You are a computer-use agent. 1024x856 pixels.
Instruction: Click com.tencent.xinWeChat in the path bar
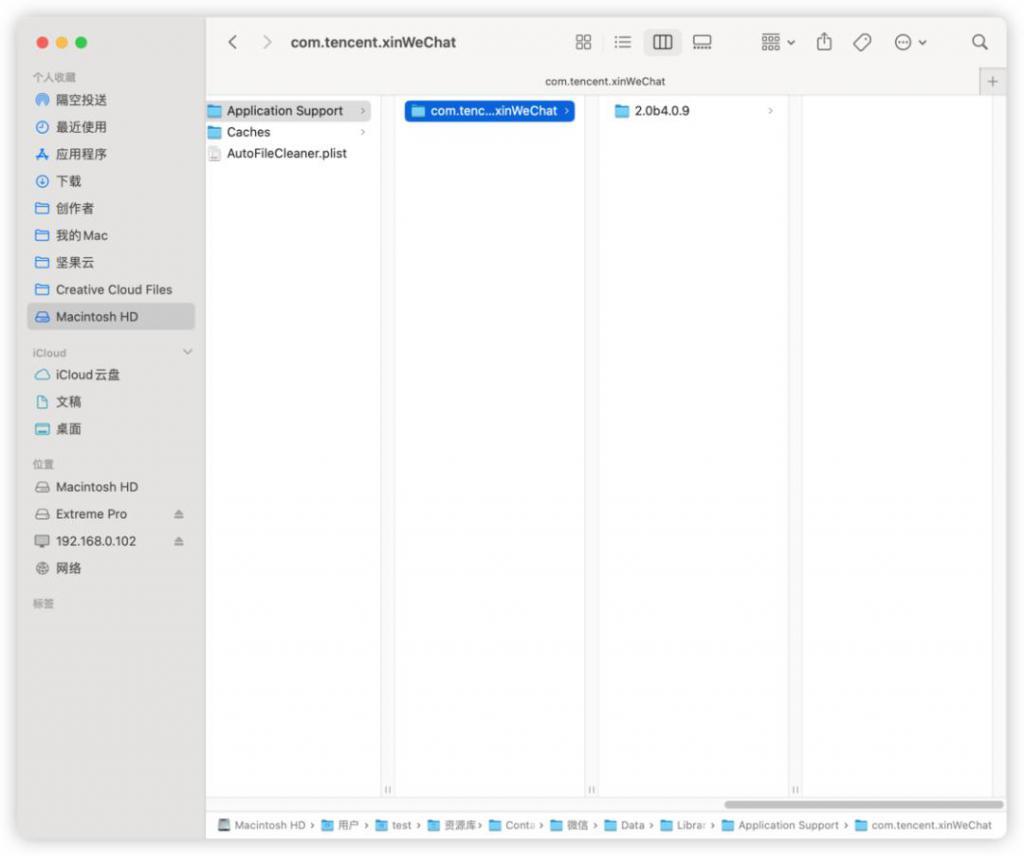pyautogui.click(x=923, y=825)
